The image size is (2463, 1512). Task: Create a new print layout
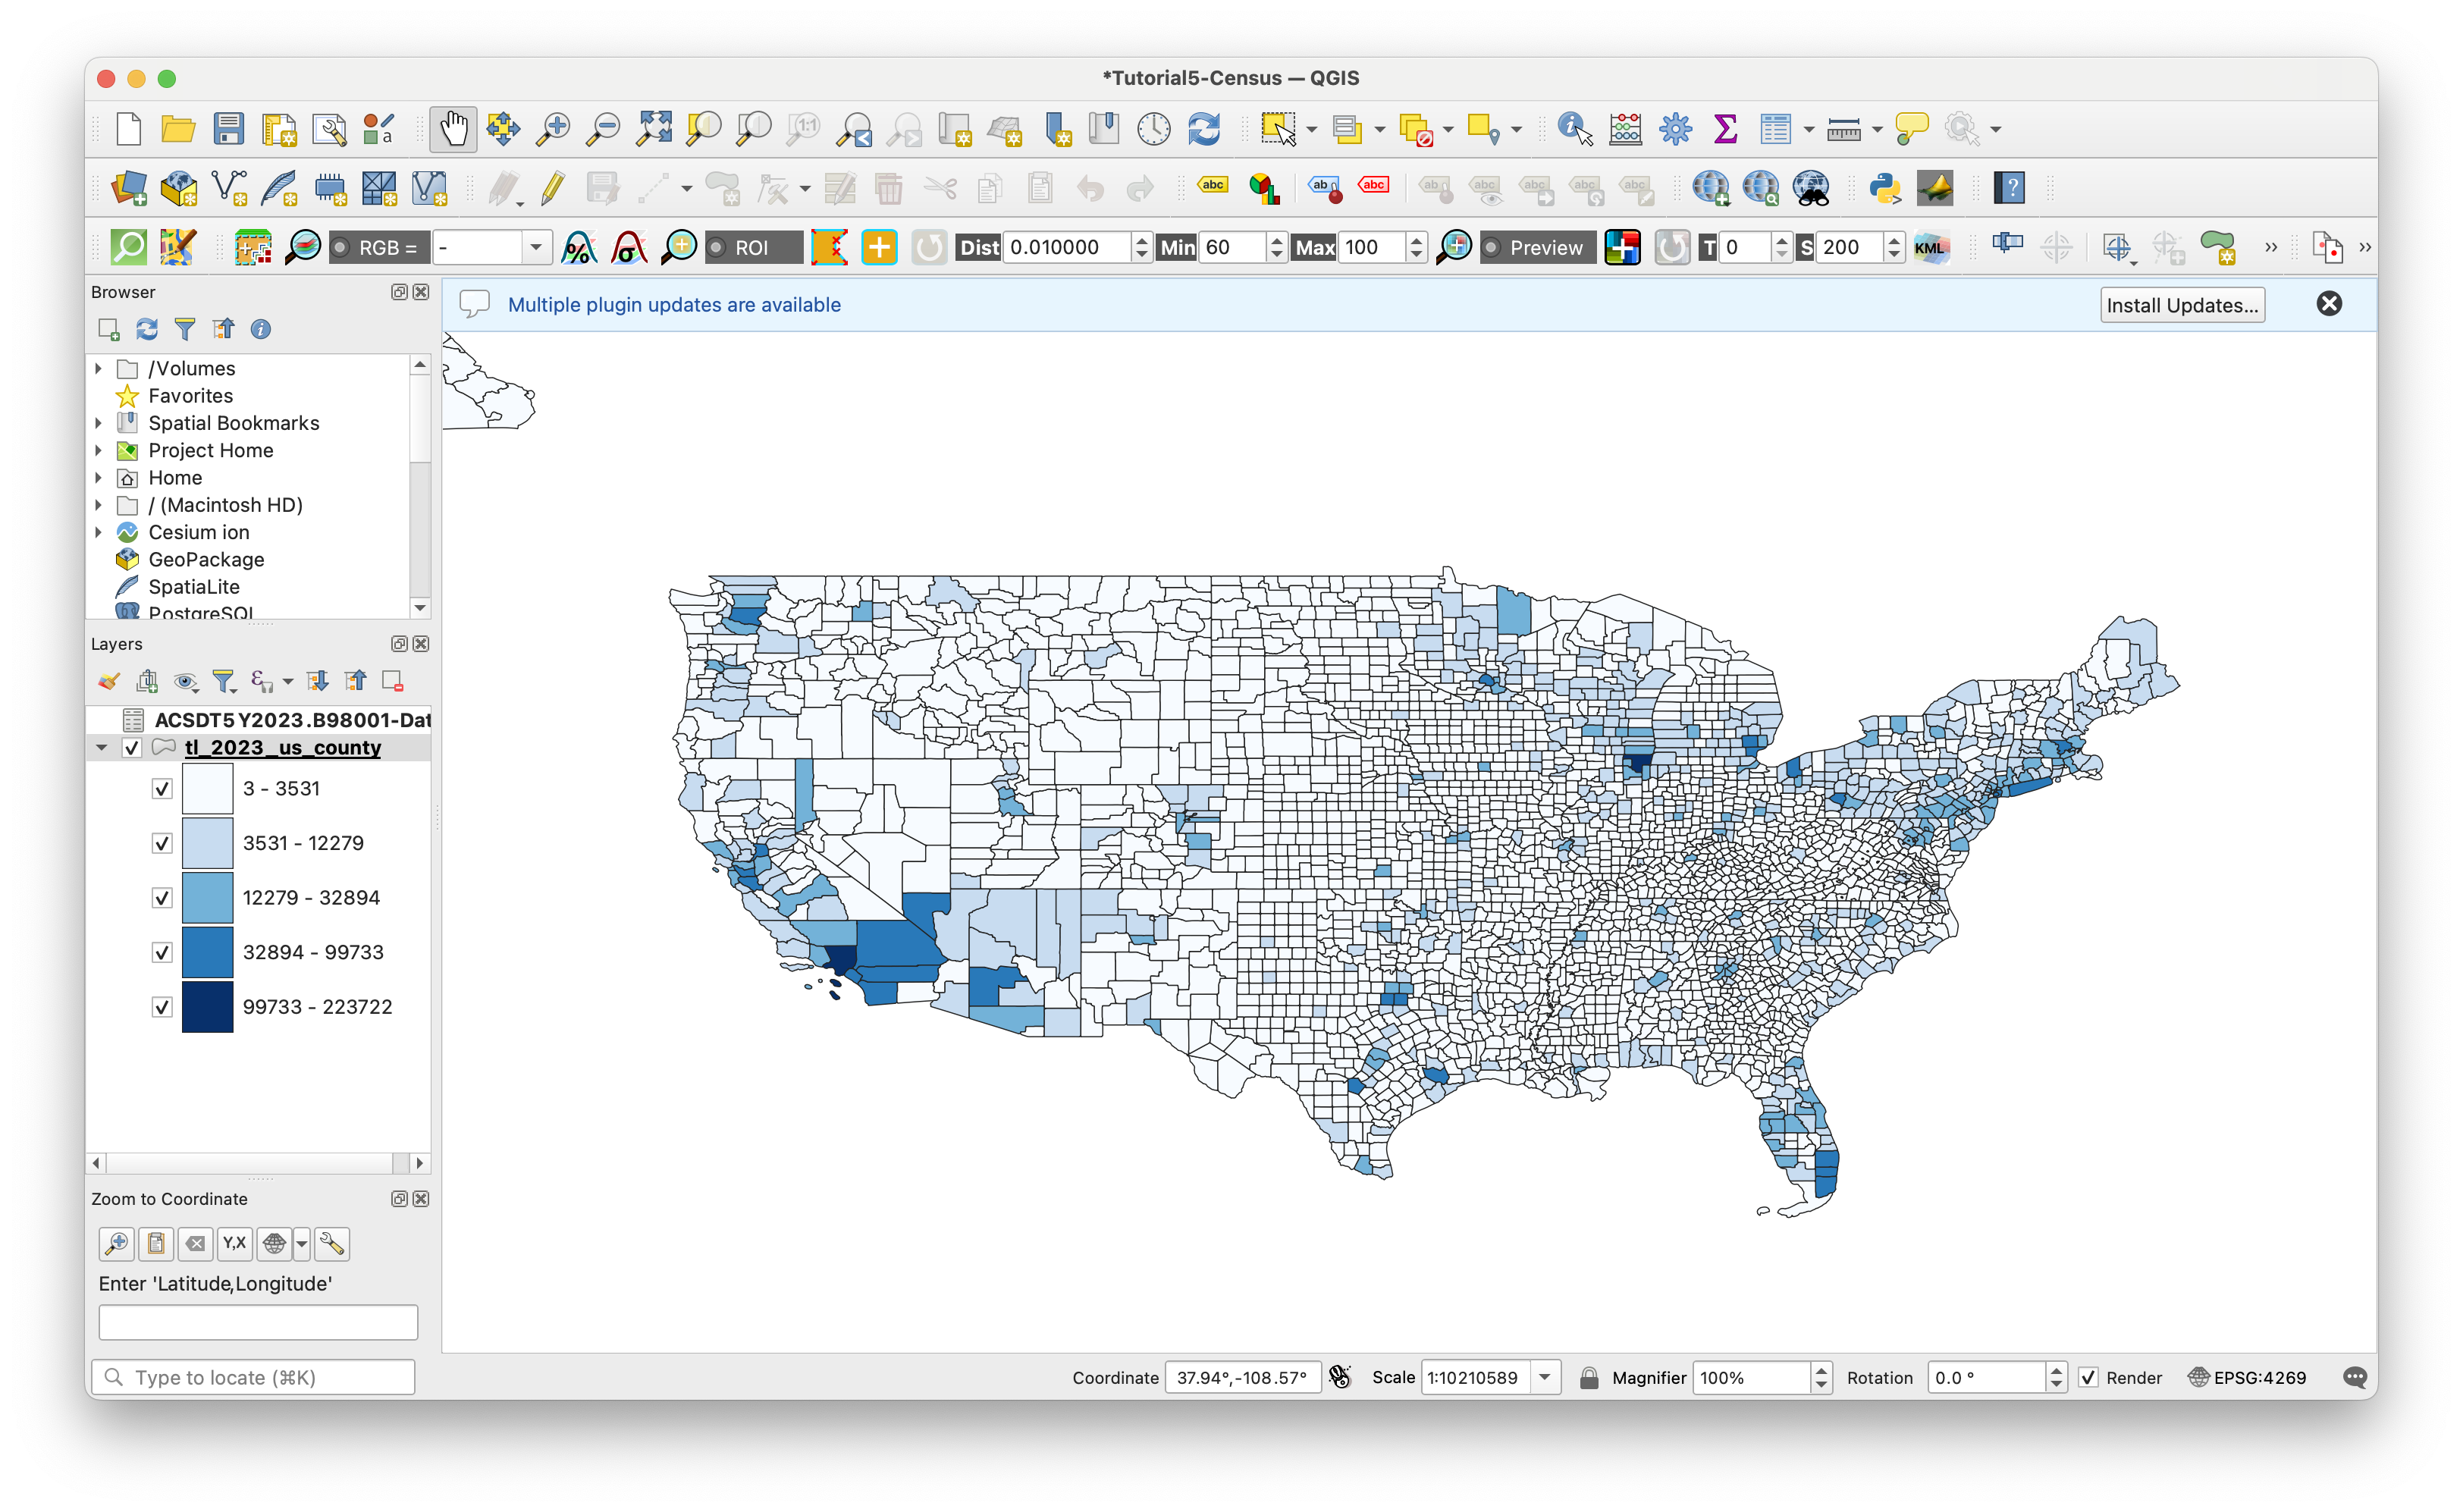coord(279,129)
